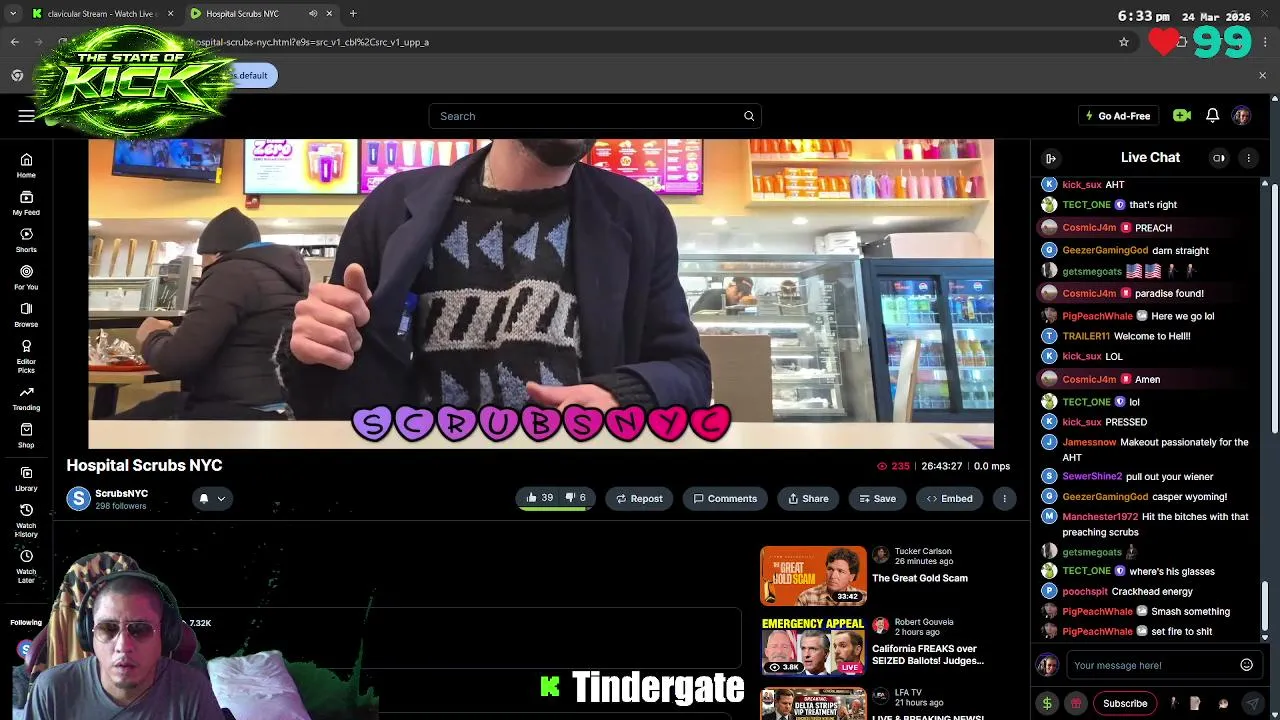Like the video with thumbs up
This screenshot has height=720, width=1280.
tap(540, 498)
